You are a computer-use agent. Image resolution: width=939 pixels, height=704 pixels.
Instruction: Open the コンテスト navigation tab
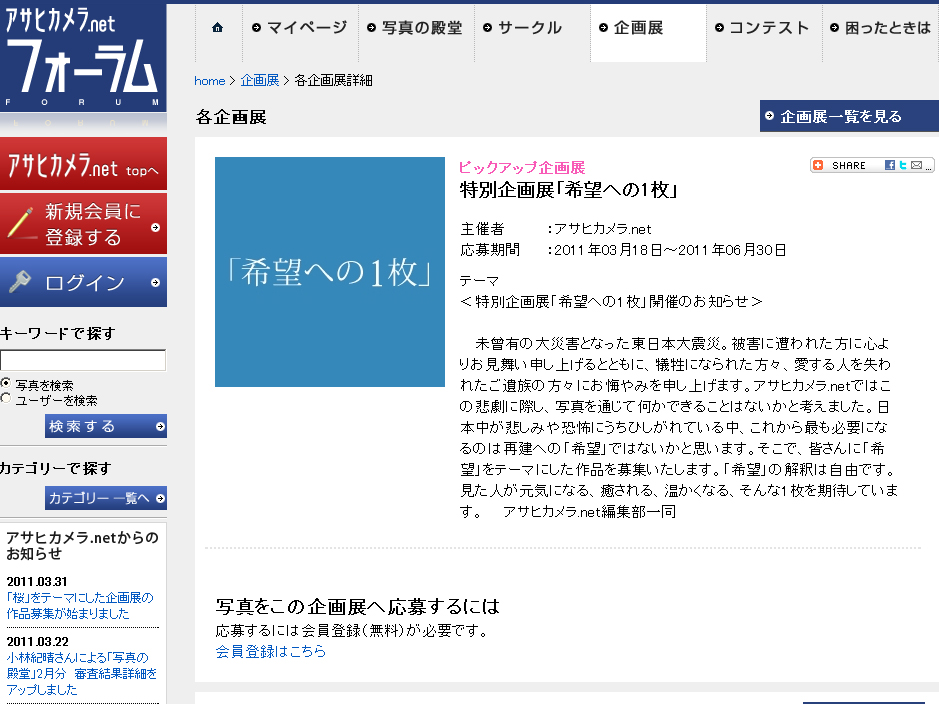pyautogui.click(x=764, y=28)
